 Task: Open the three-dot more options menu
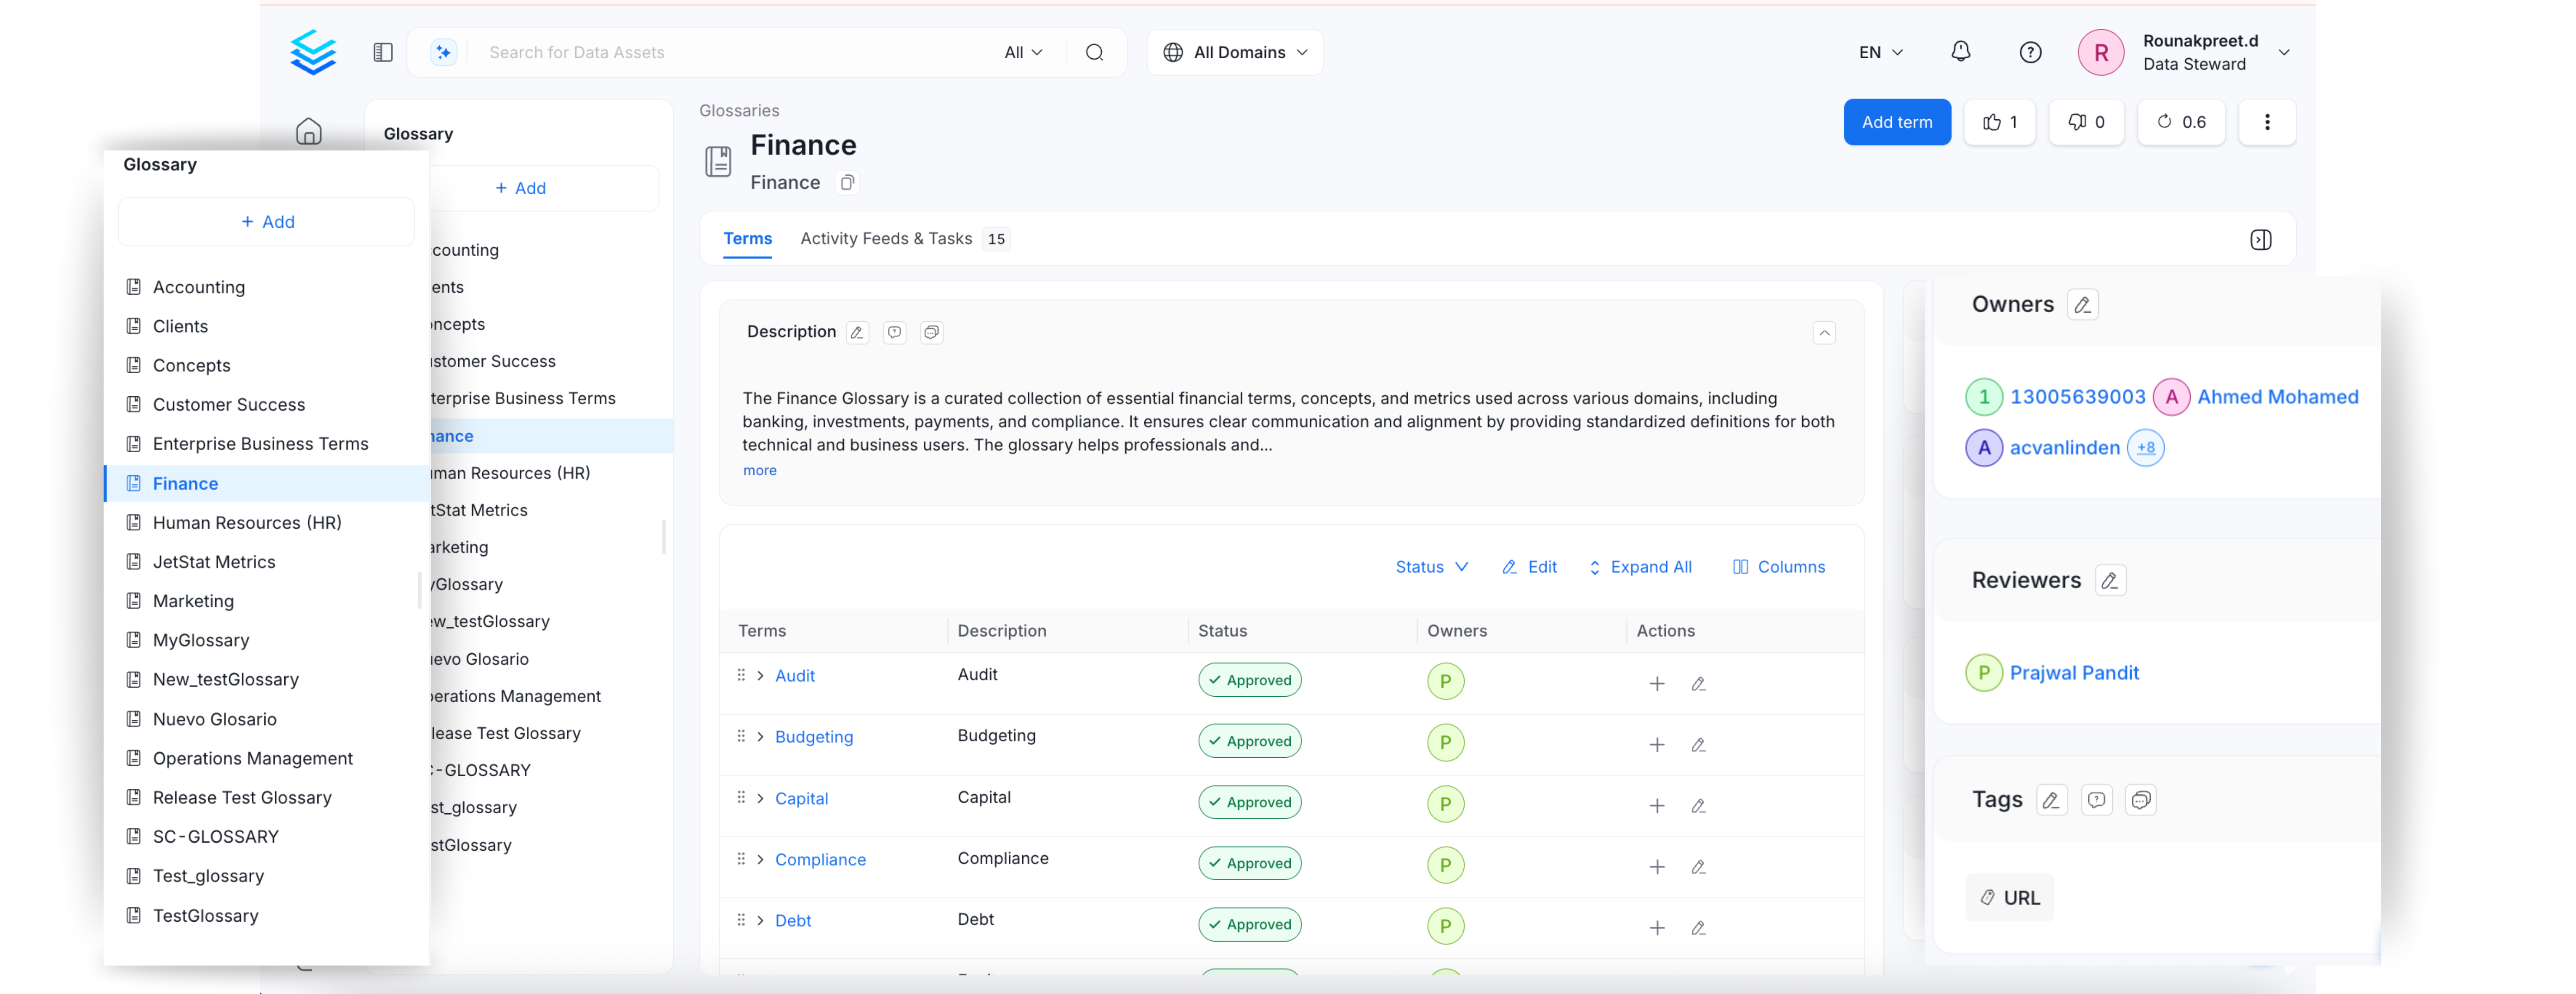click(2266, 122)
